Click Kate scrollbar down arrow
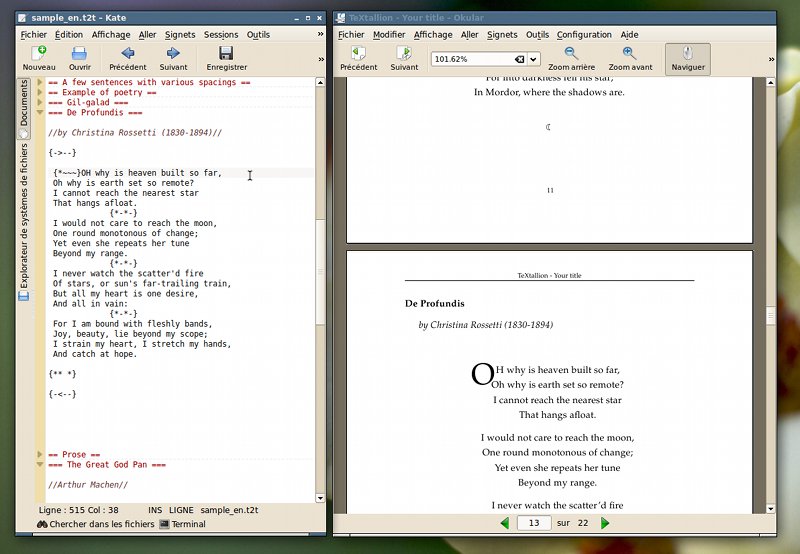The image size is (800, 554). tap(320, 498)
